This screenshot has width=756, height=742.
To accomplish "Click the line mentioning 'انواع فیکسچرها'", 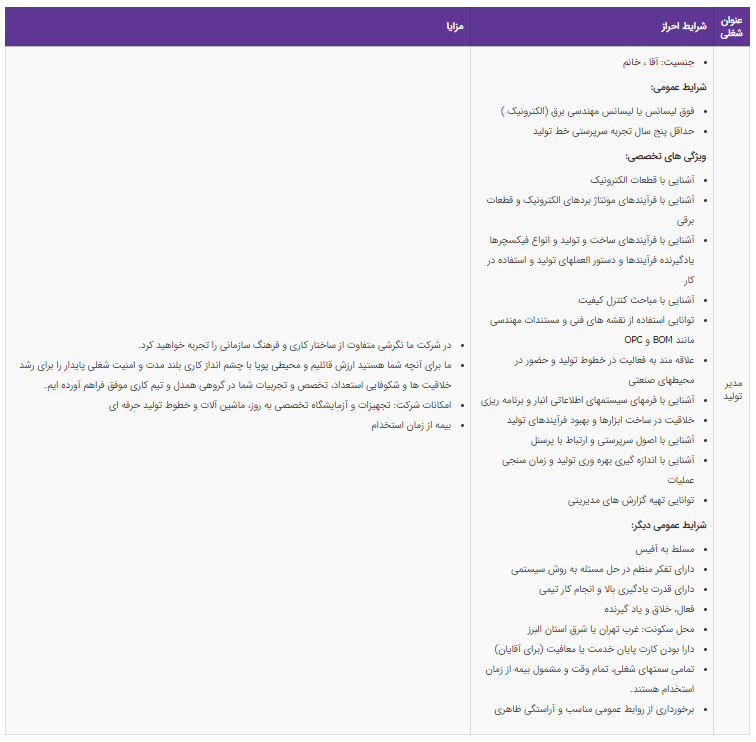I will (x=591, y=260).
